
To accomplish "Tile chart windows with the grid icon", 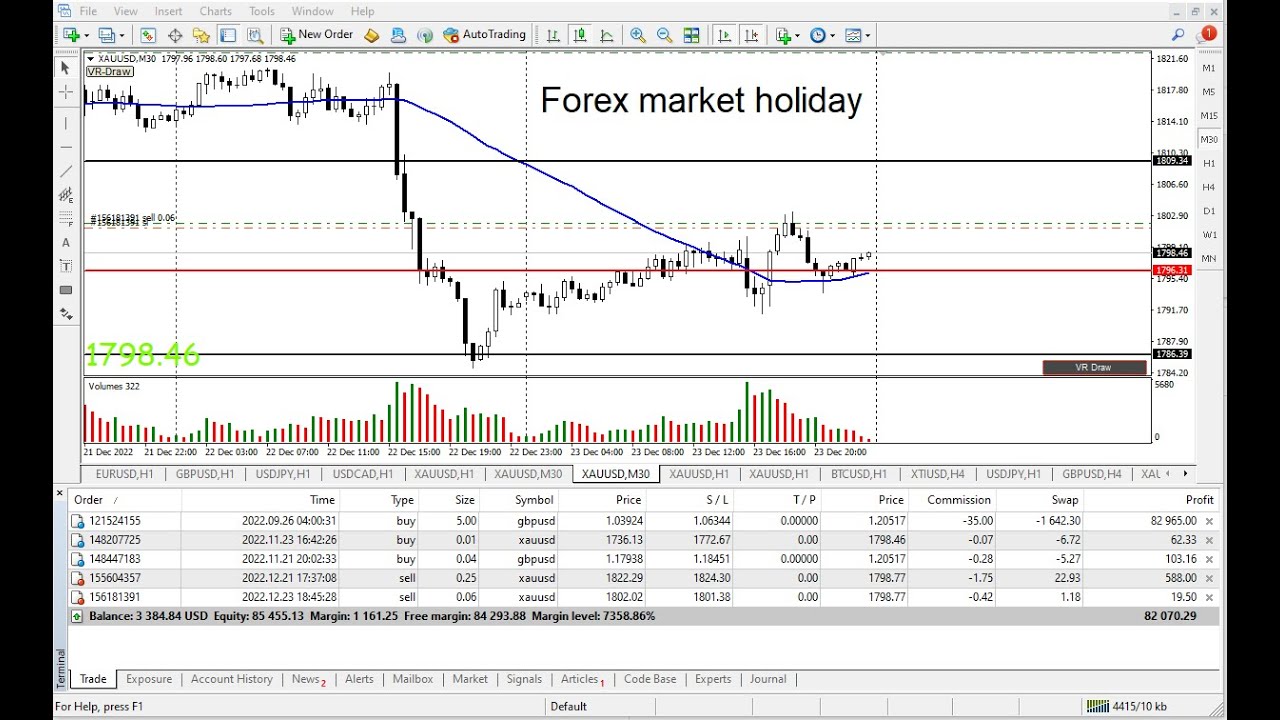I will tap(691, 35).
